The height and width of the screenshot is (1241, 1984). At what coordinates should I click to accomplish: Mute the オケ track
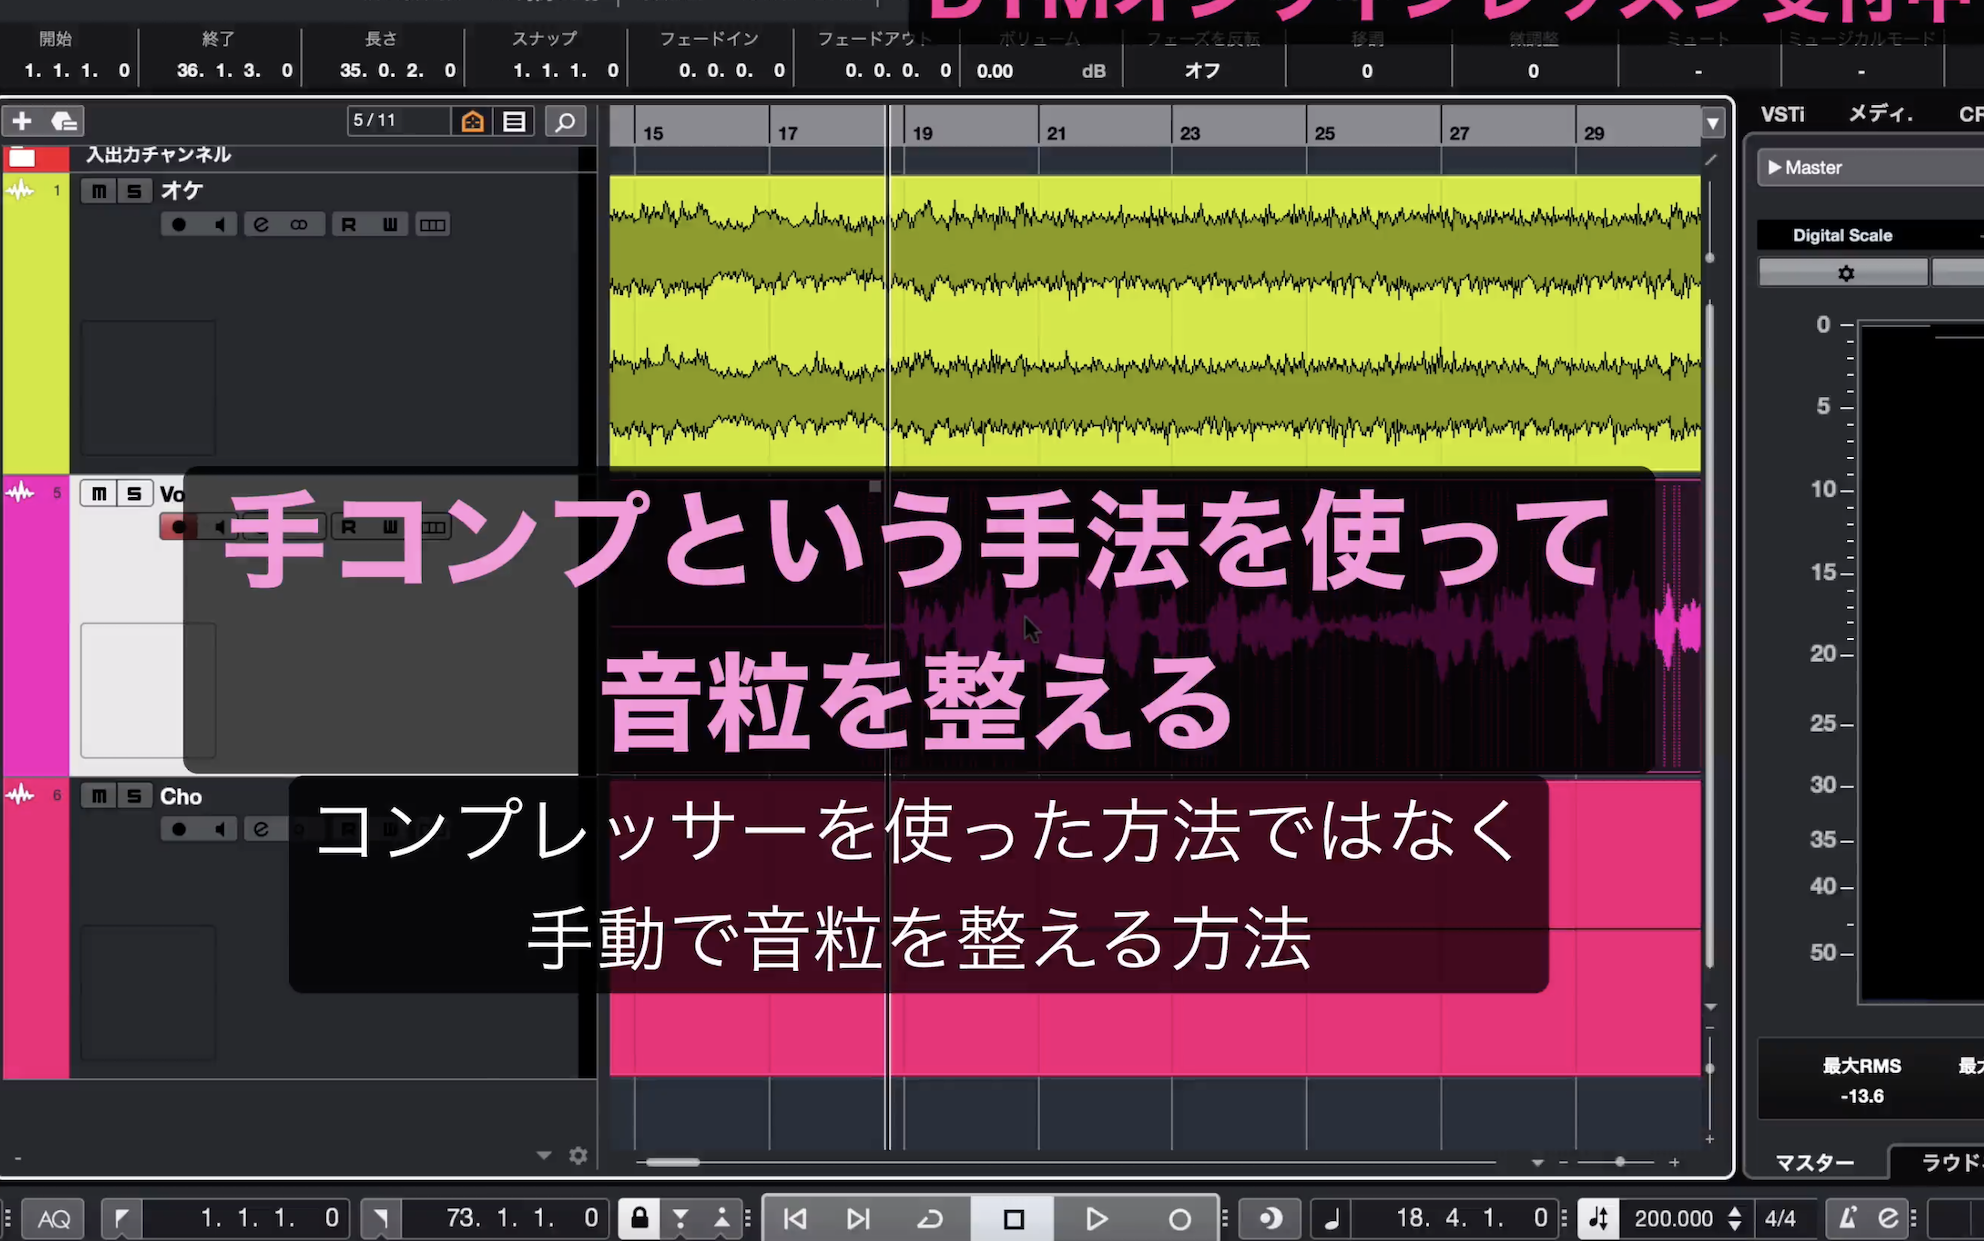click(x=98, y=191)
